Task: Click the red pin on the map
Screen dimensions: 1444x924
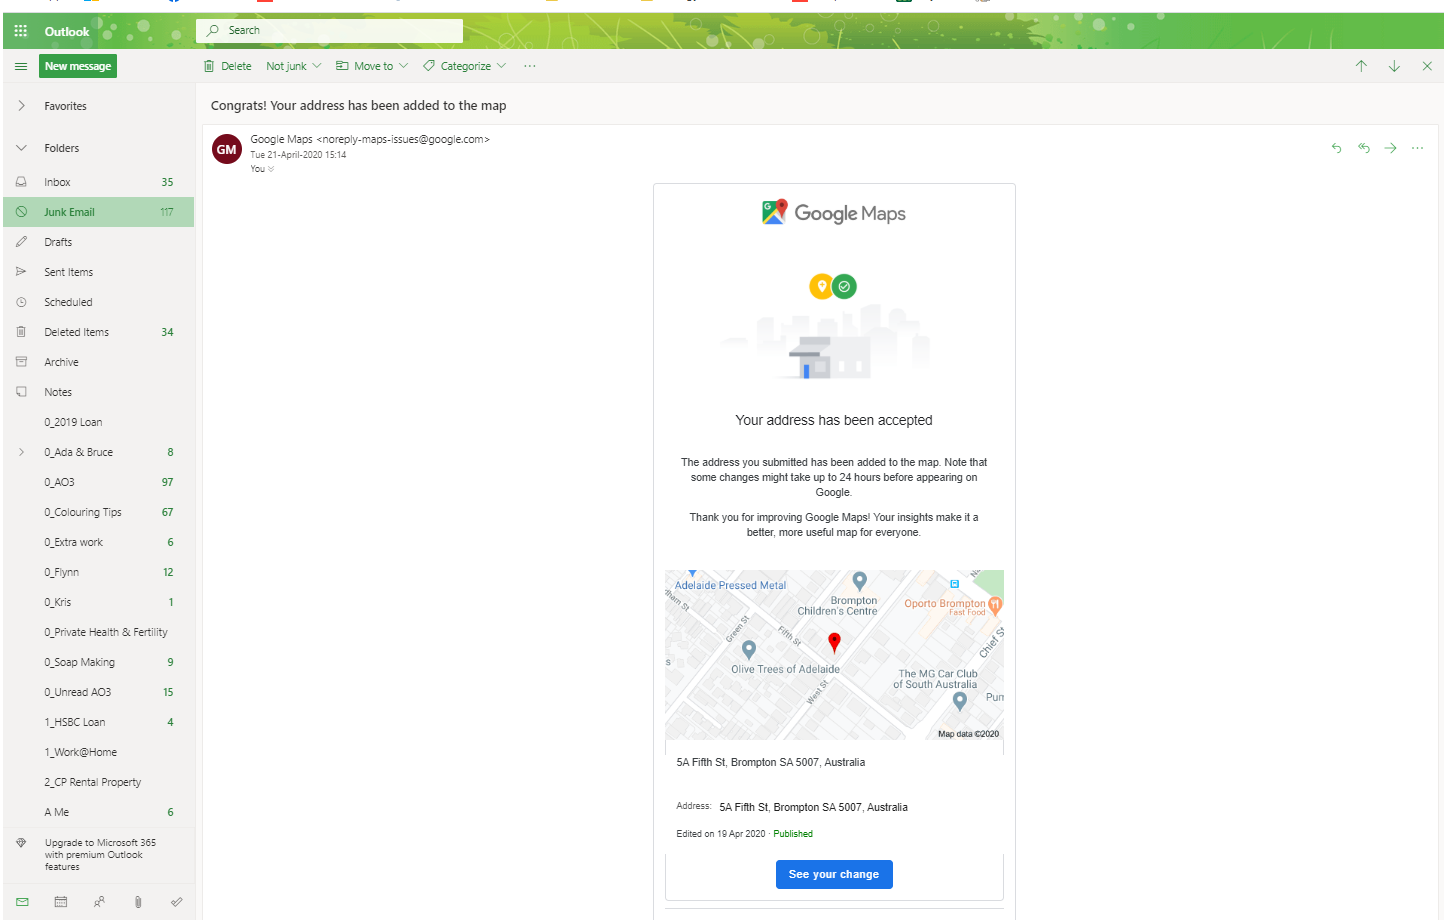Action: tap(834, 641)
